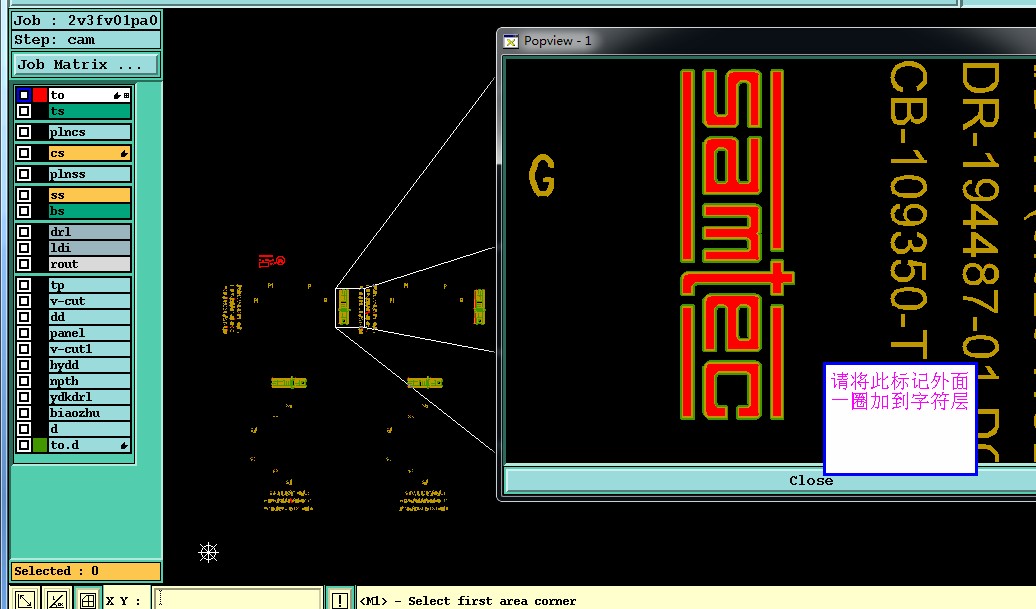
Task: Select layer name 'ldi'
Action: [x=89, y=248]
